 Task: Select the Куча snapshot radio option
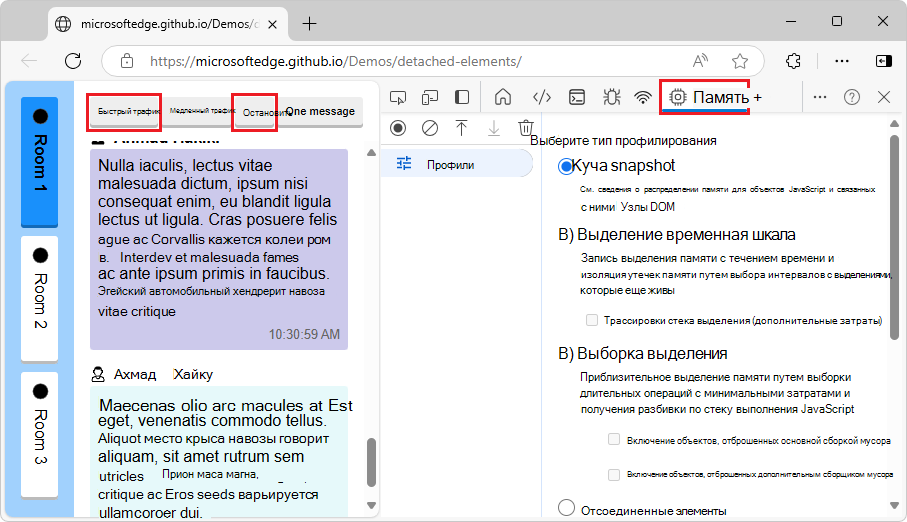[565, 167]
